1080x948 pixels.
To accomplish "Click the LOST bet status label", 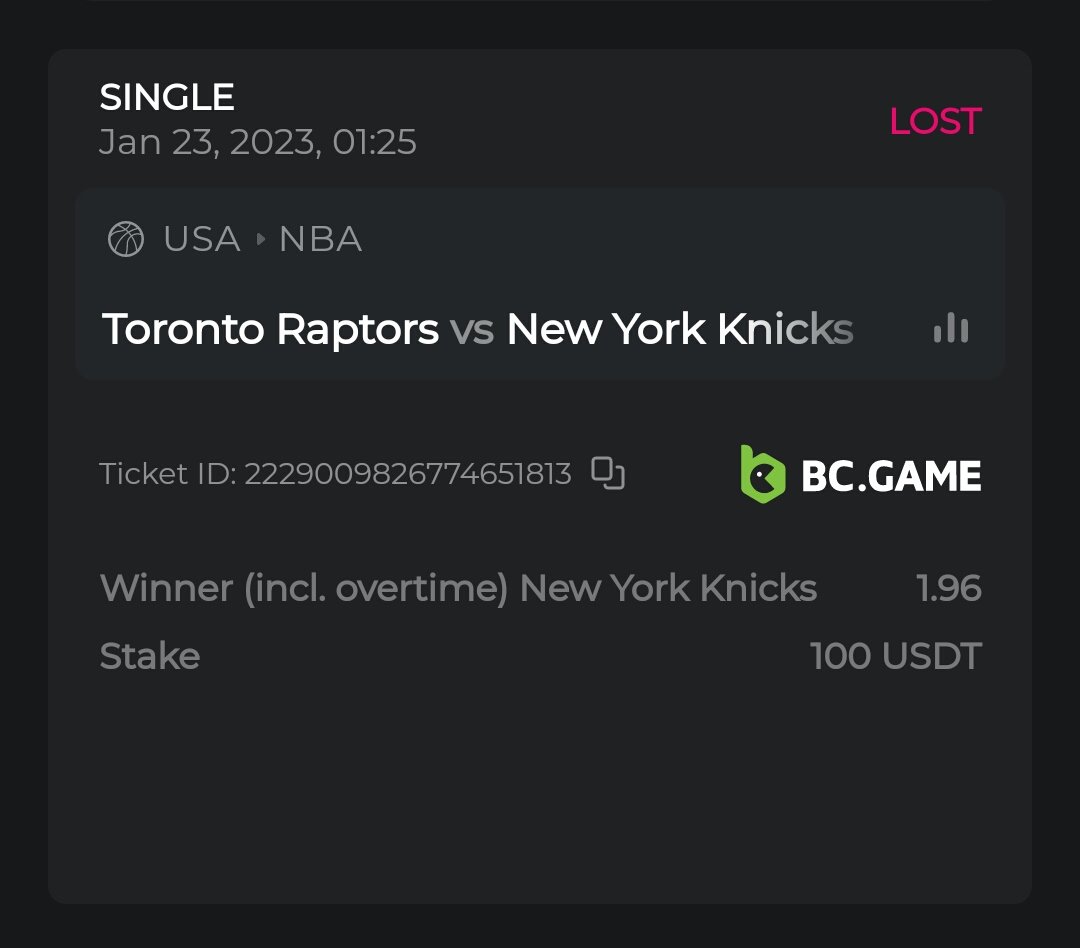I will [x=935, y=121].
